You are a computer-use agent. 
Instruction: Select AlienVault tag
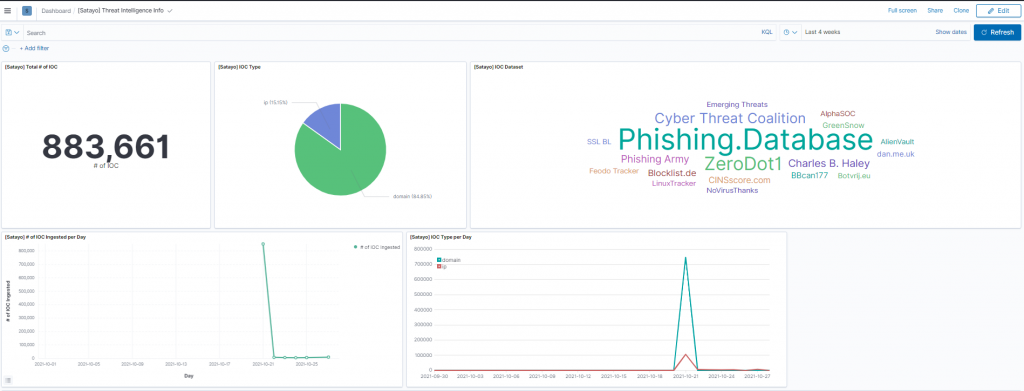[897, 142]
